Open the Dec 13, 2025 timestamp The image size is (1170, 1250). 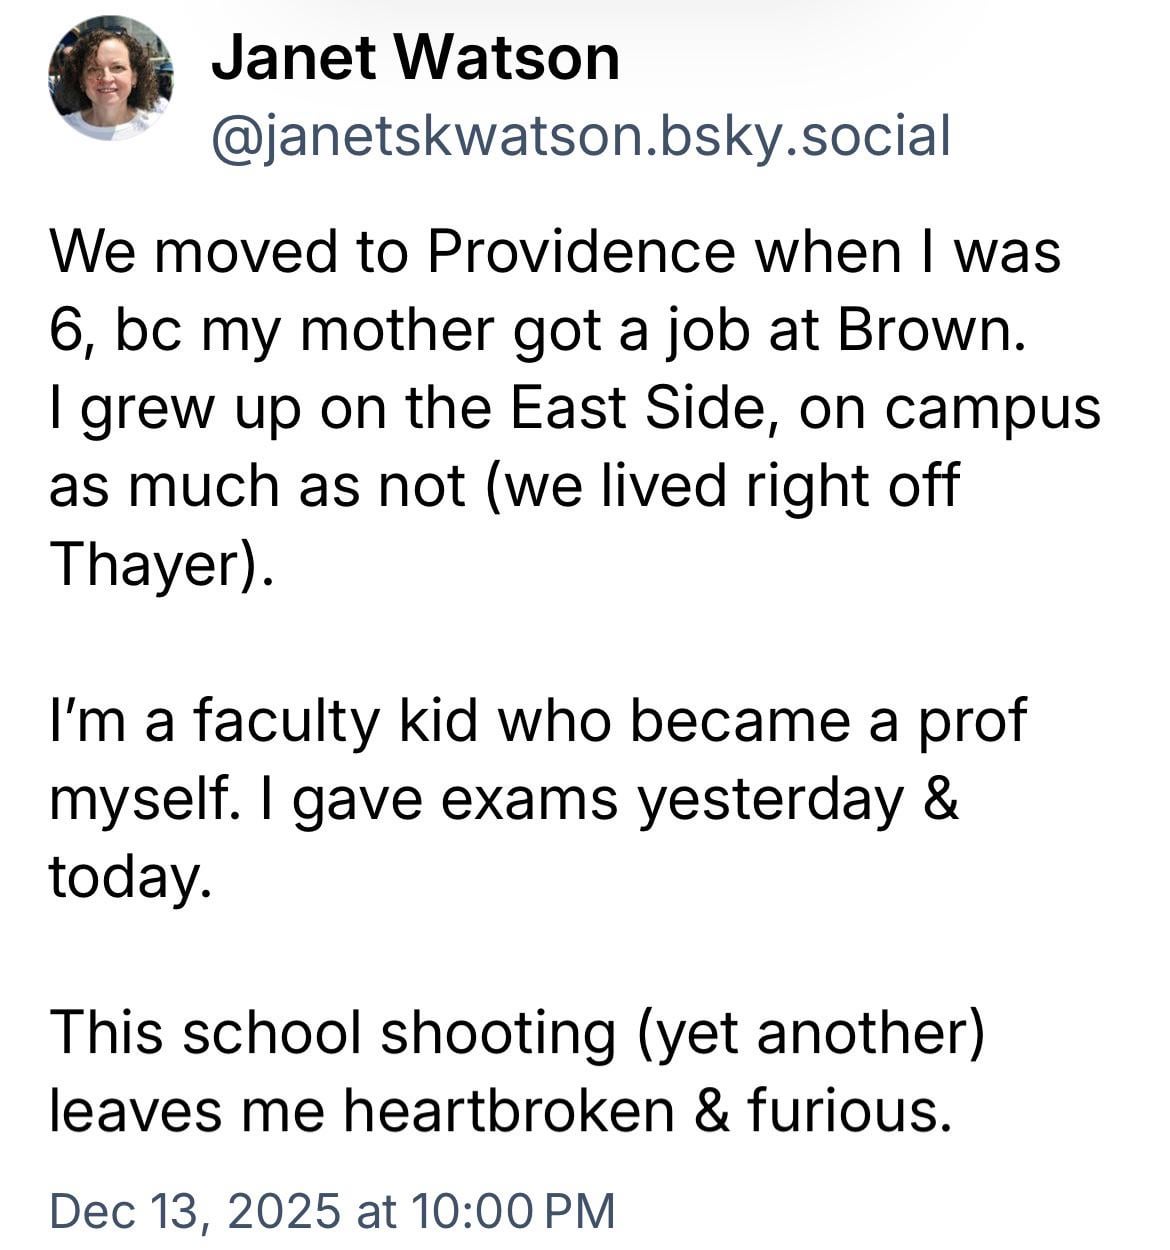pyautogui.click(x=195, y=1210)
